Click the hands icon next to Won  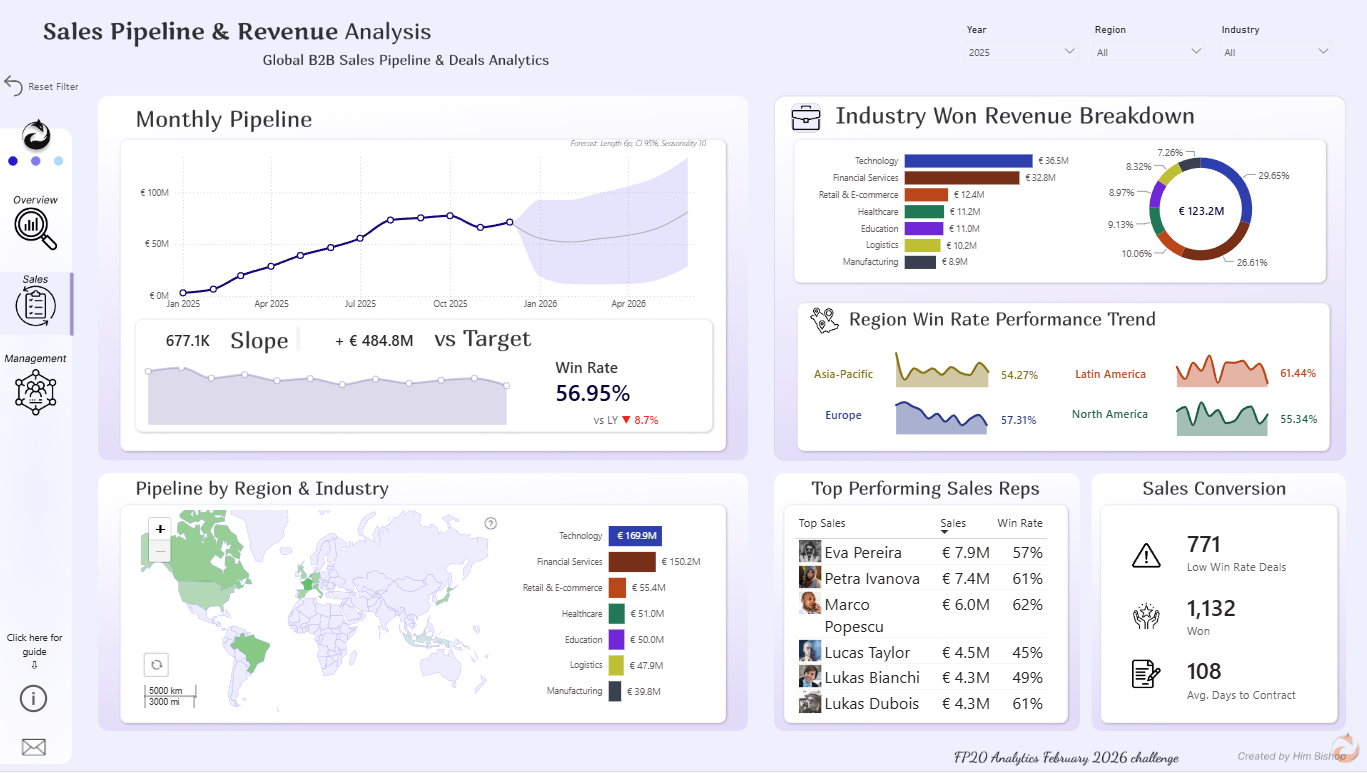click(1146, 618)
